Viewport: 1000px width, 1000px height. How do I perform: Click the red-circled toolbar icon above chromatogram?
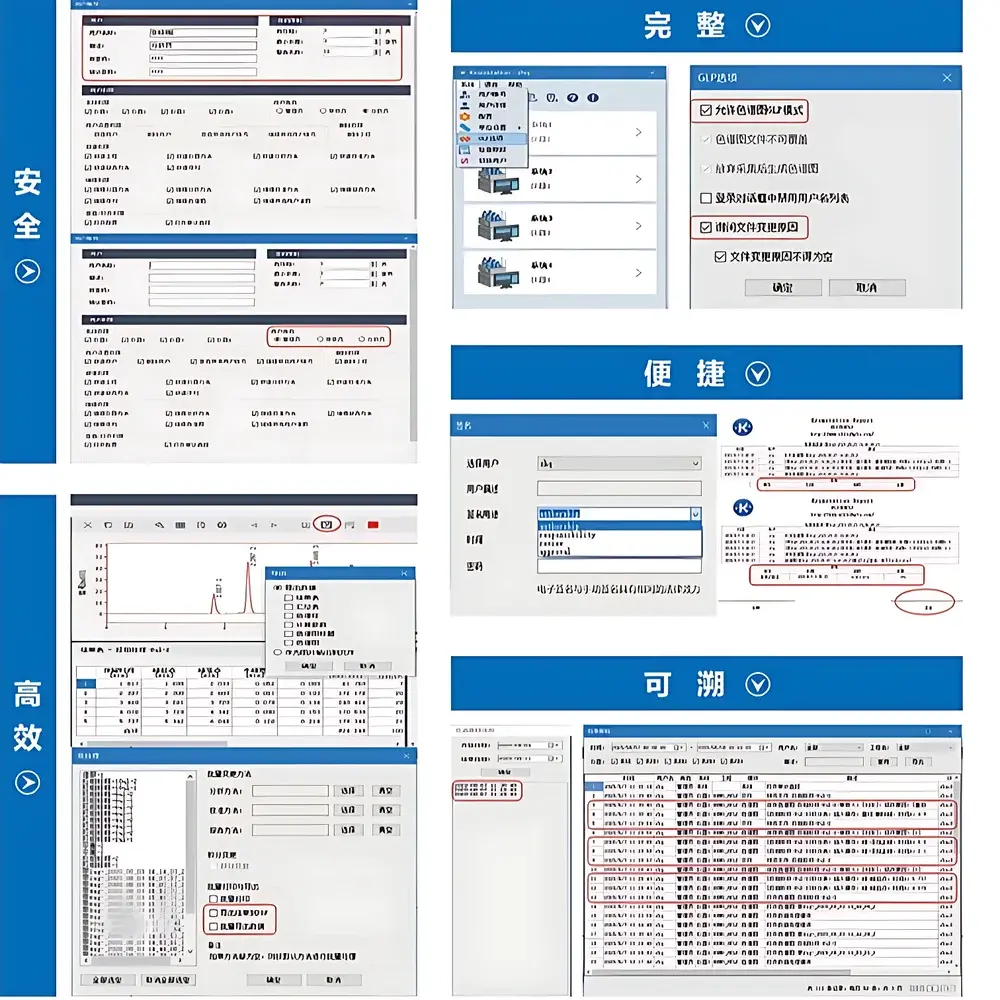326,524
